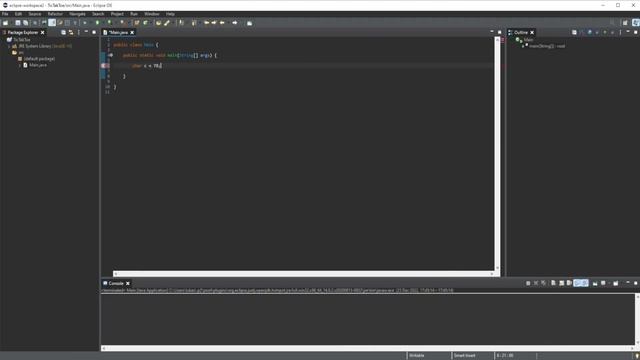Select the Console tab
The image size is (640, 360).
116,283
